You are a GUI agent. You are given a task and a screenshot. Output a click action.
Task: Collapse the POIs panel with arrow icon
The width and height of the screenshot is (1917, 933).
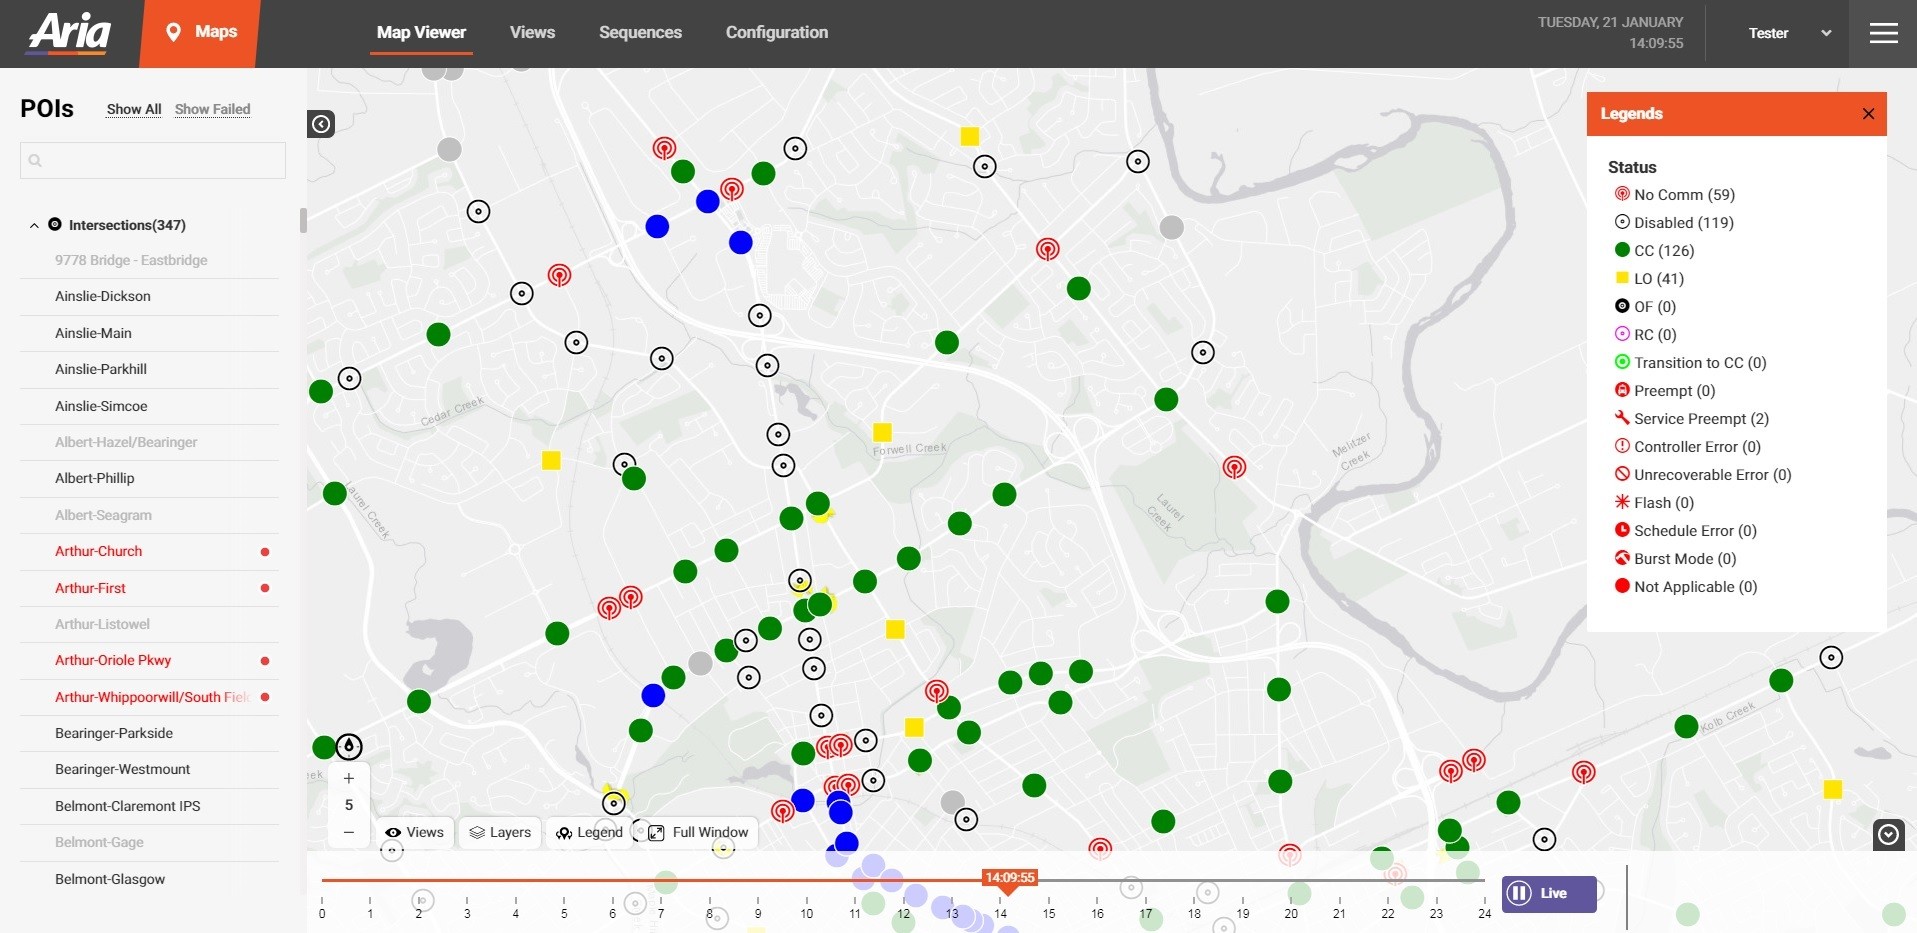[x=321, y=124]
